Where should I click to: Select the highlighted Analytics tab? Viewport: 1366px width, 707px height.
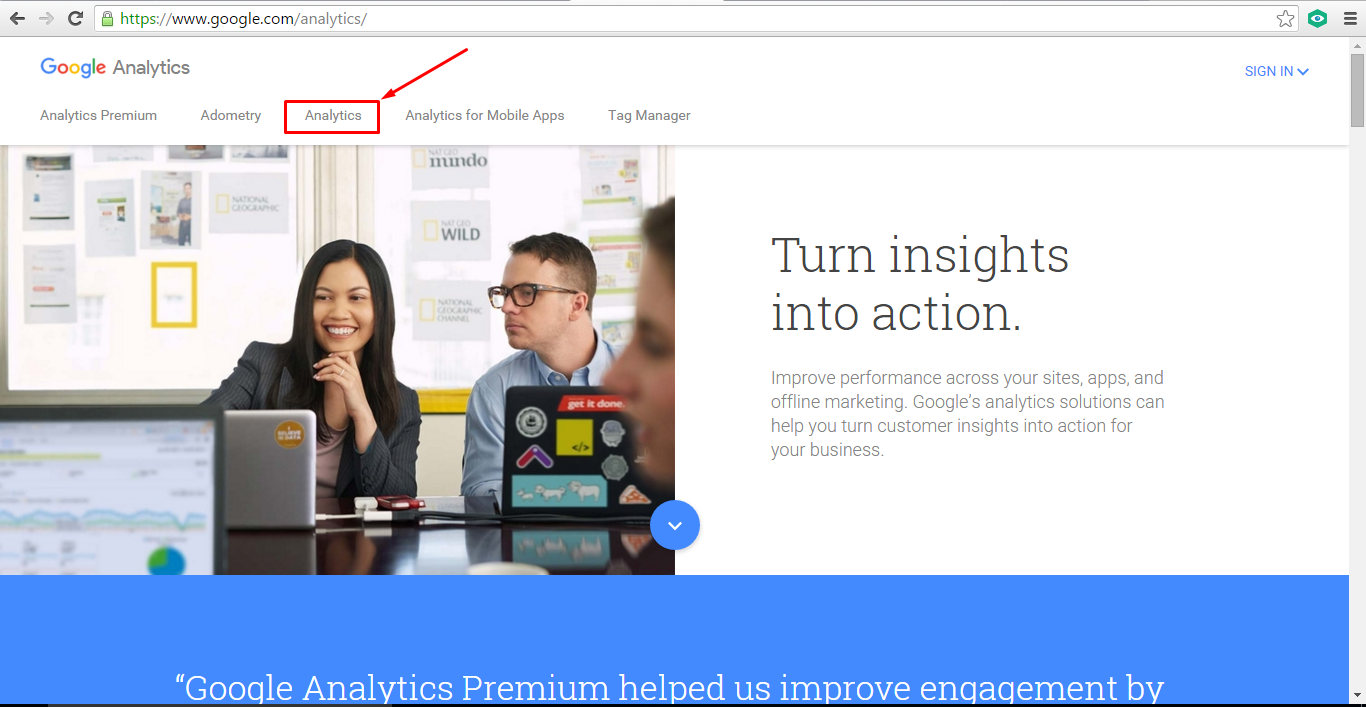pos(333,116)
